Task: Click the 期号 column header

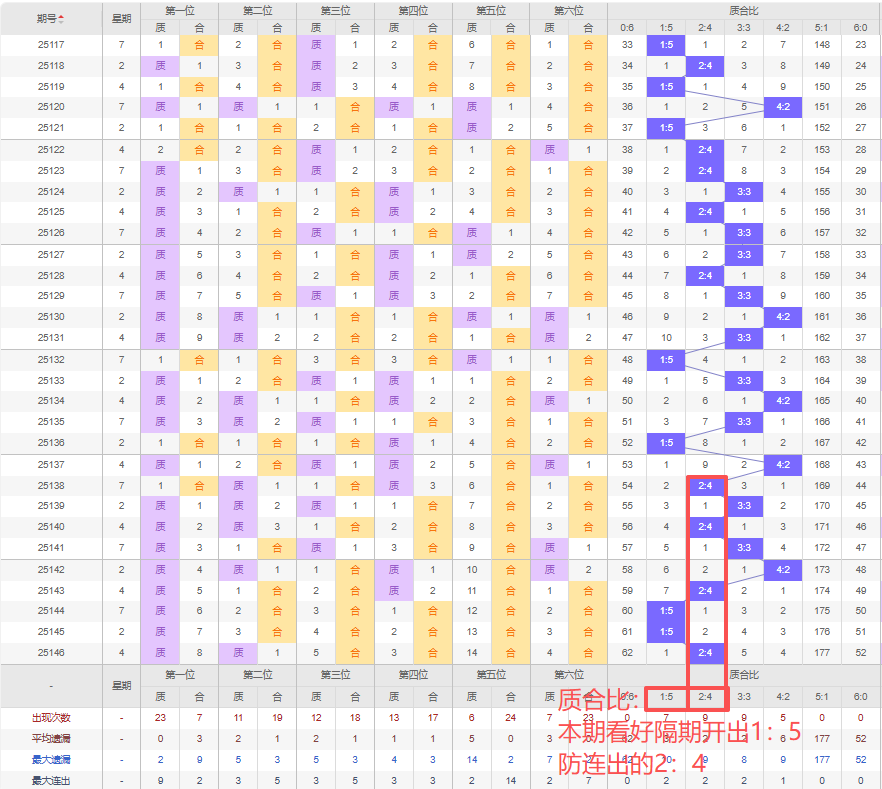Action: click(46, 19)
